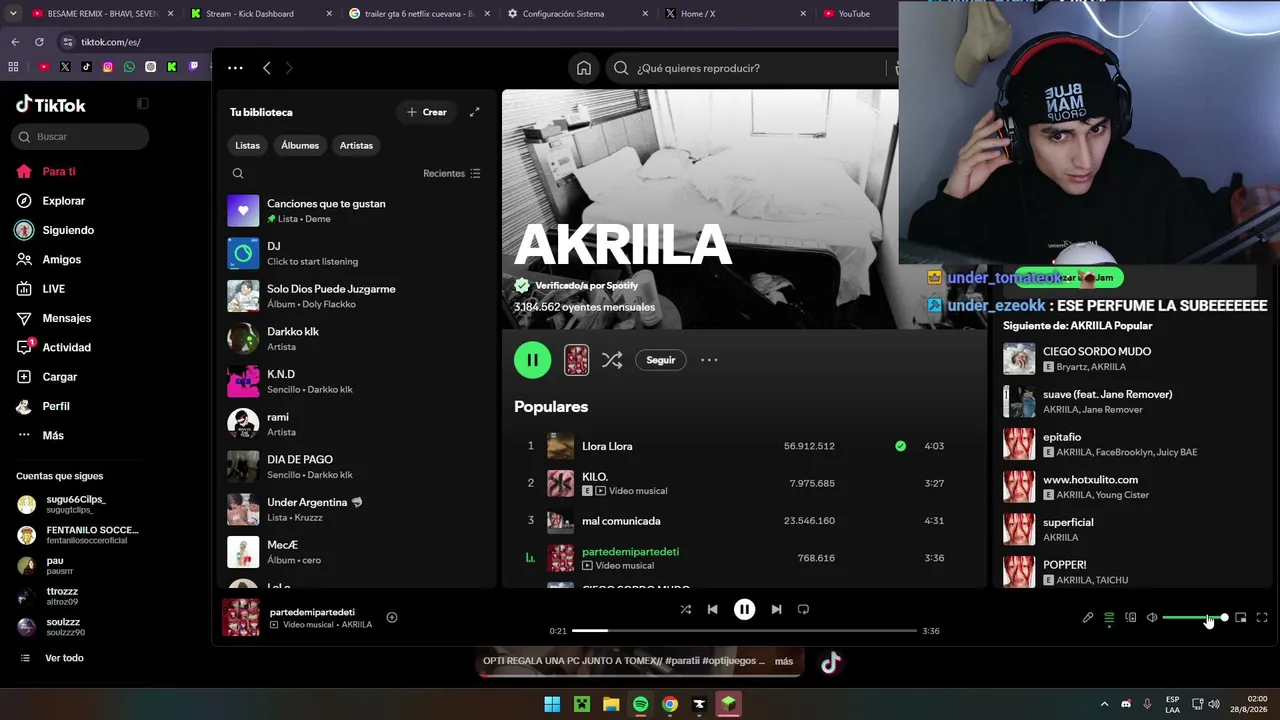Viewport: 1280px width, 720px height.
Task: Click the Spotify search field
Action: (746, 68)
